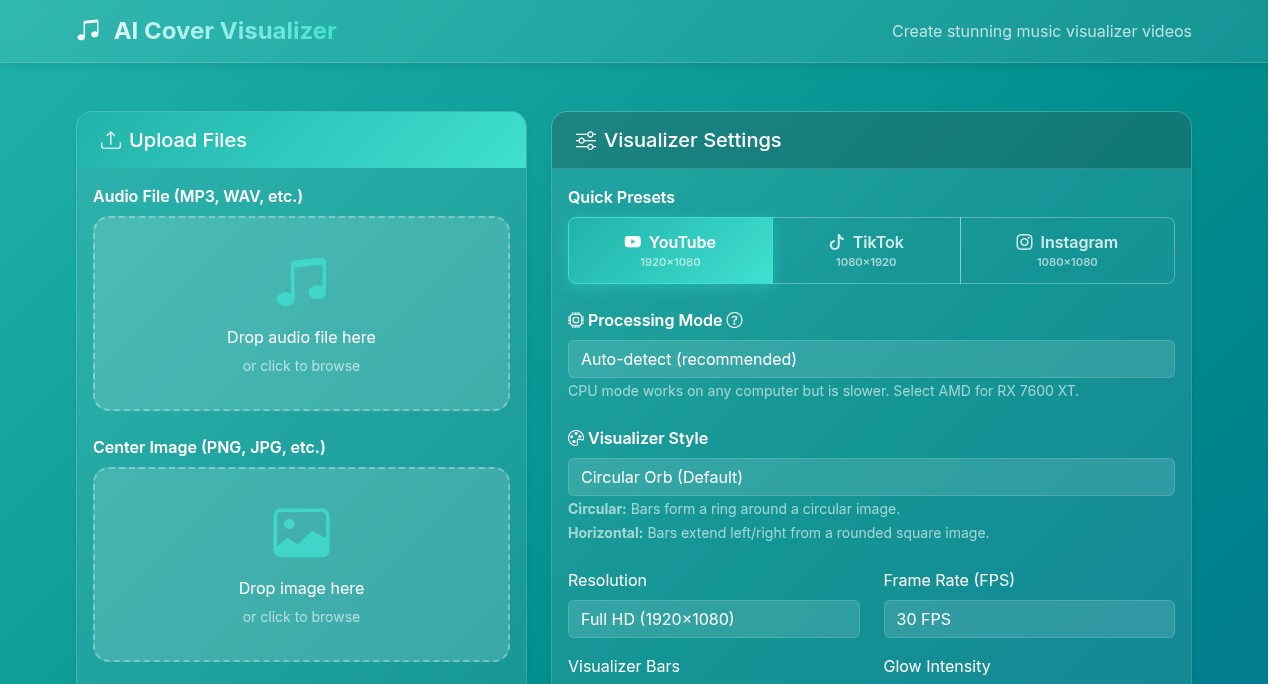Viewport: 1276px width, 684px height.
Task: Click the large music note drop icon
Action: pyautogui.click(x=301, y=282)
